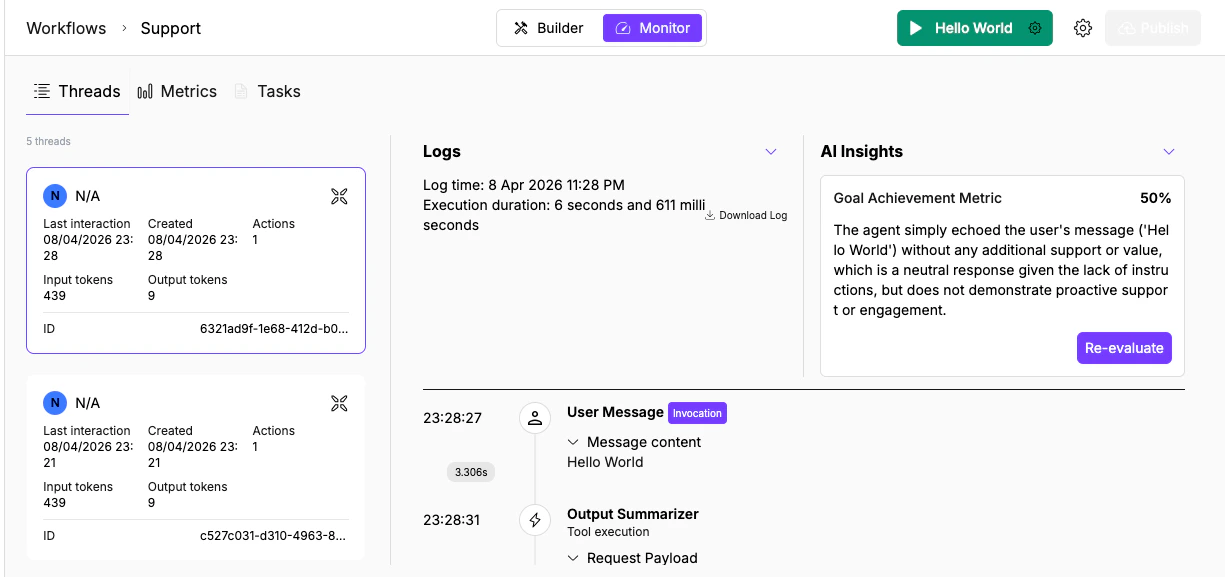Expand the Request Payload section
This screenshot has width=1225, height=577.
[x=574, y=558]
